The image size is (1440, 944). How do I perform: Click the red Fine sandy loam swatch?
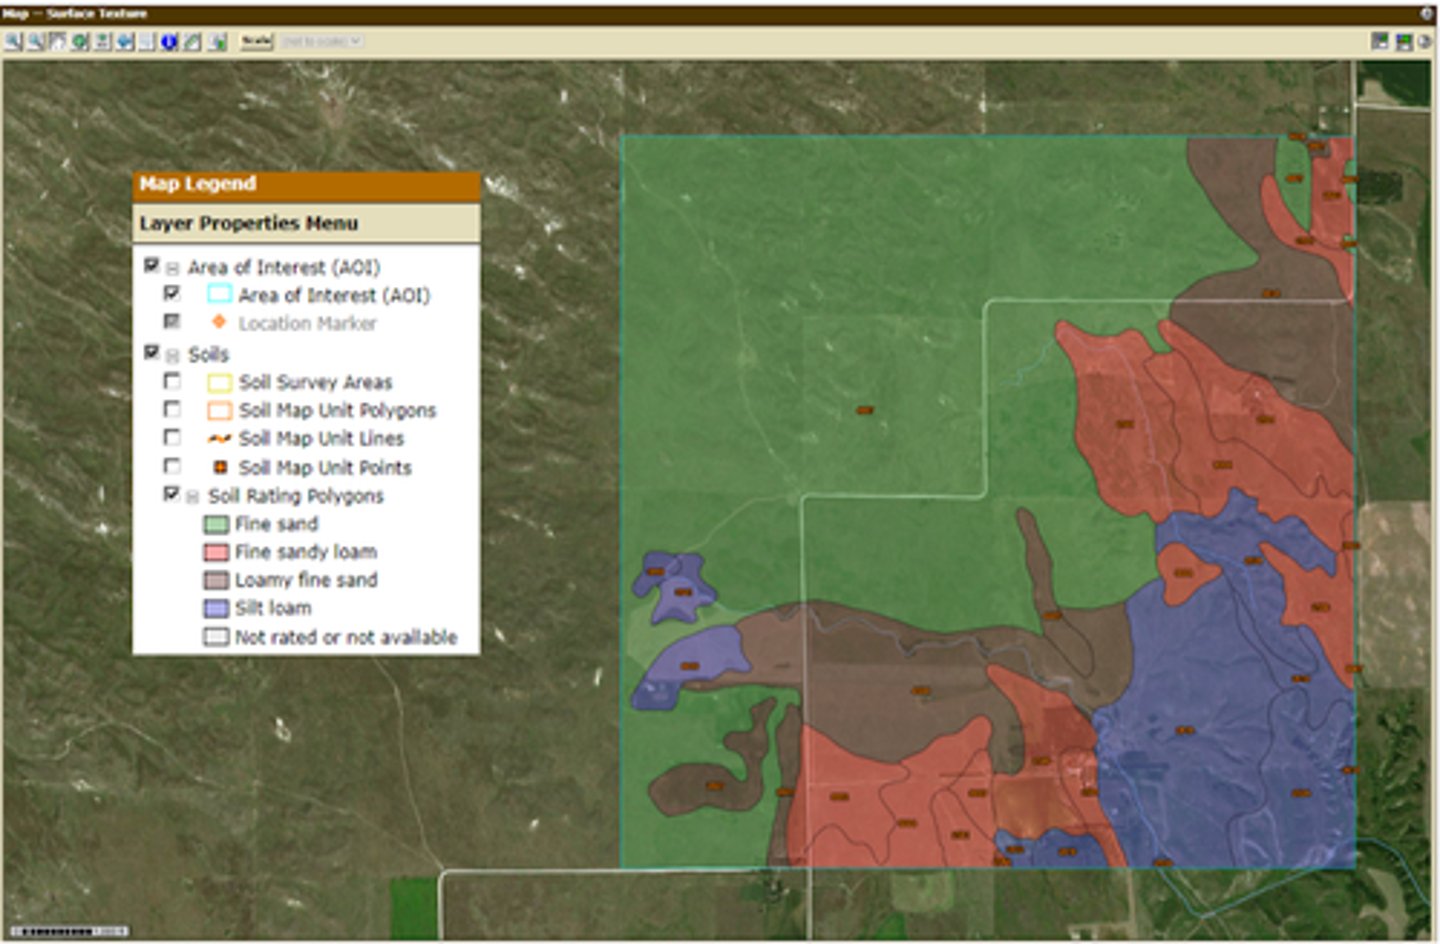point(216,552)
